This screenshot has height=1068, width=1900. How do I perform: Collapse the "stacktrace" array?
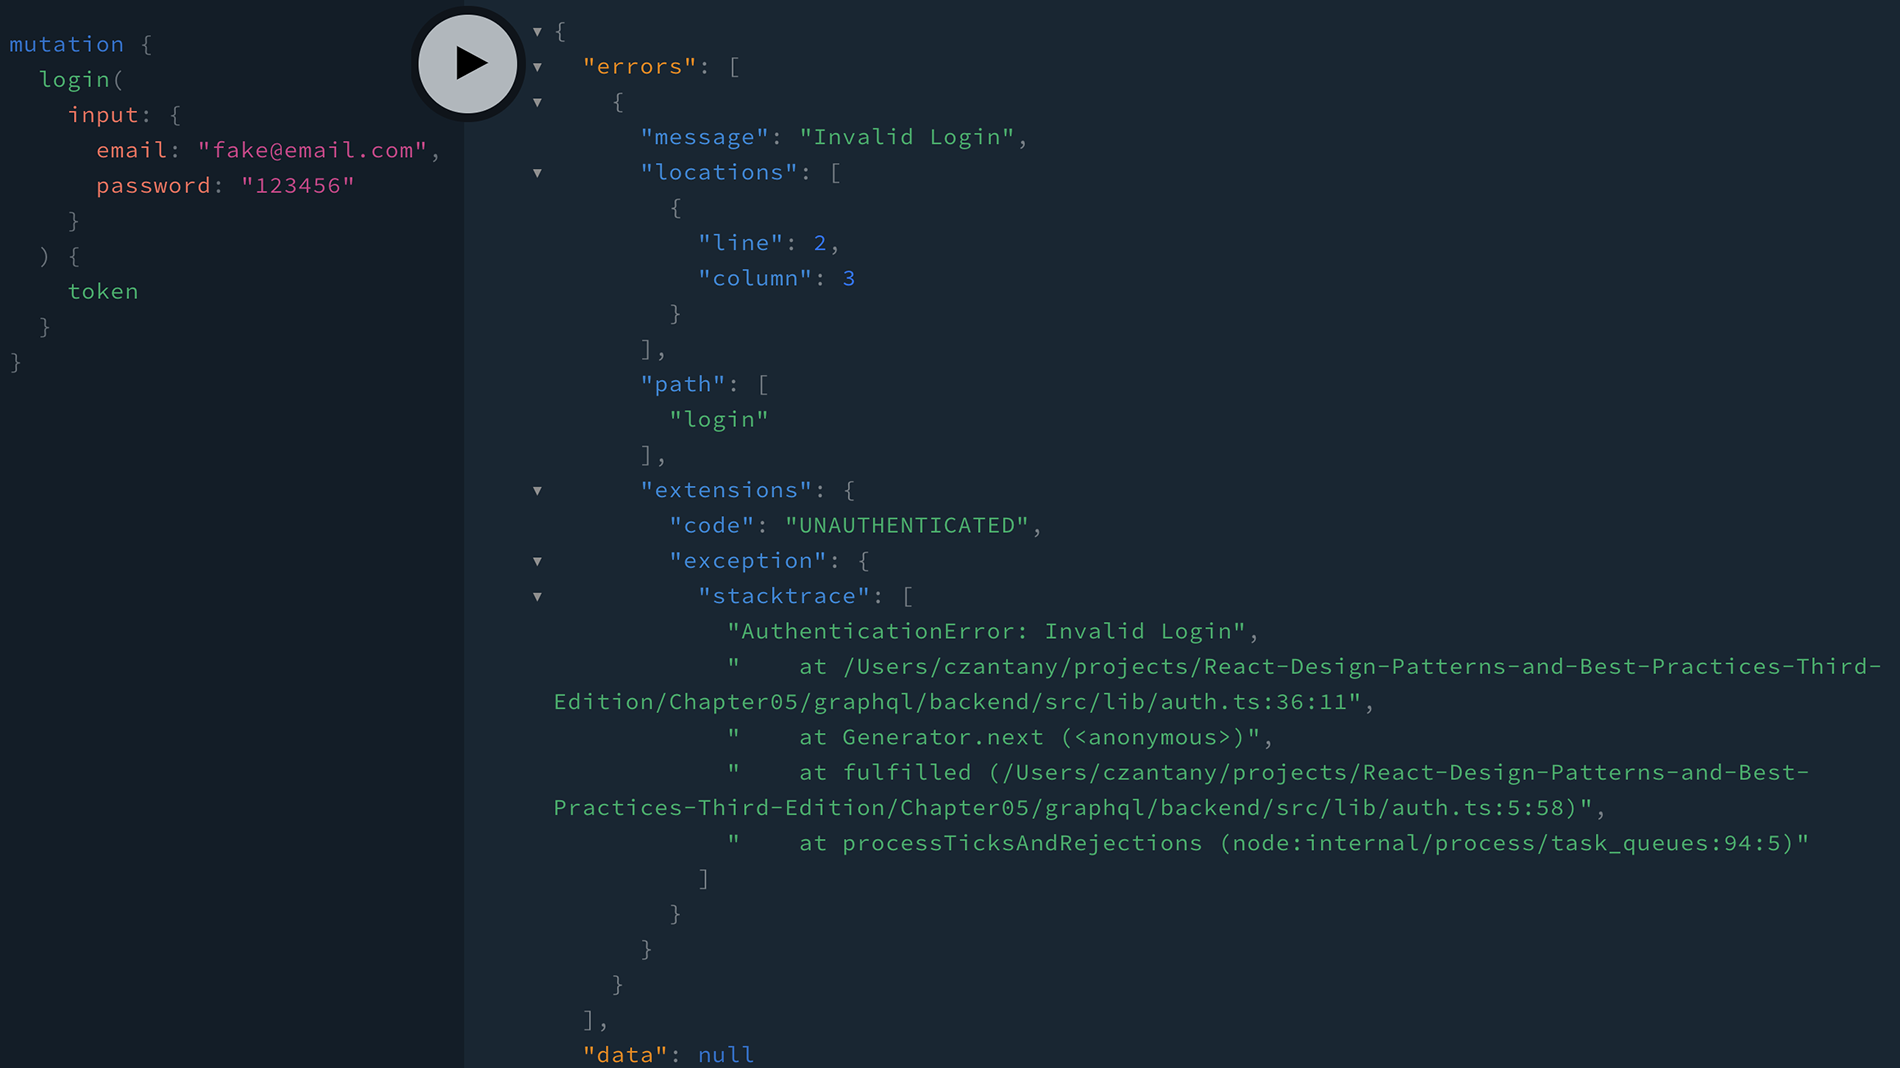[538, 597]
